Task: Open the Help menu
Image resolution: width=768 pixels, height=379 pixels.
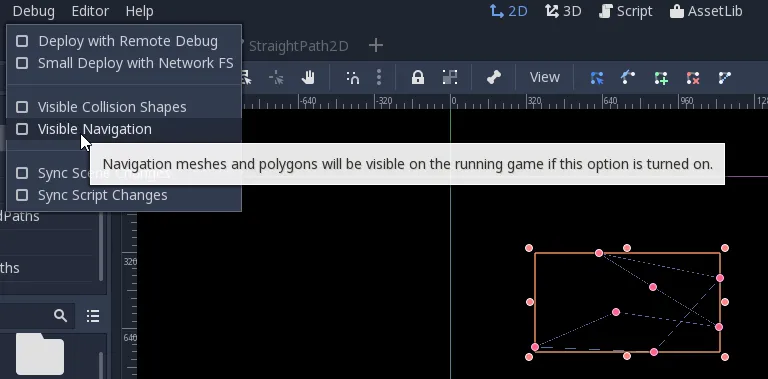Action: (x=140, y=11)
